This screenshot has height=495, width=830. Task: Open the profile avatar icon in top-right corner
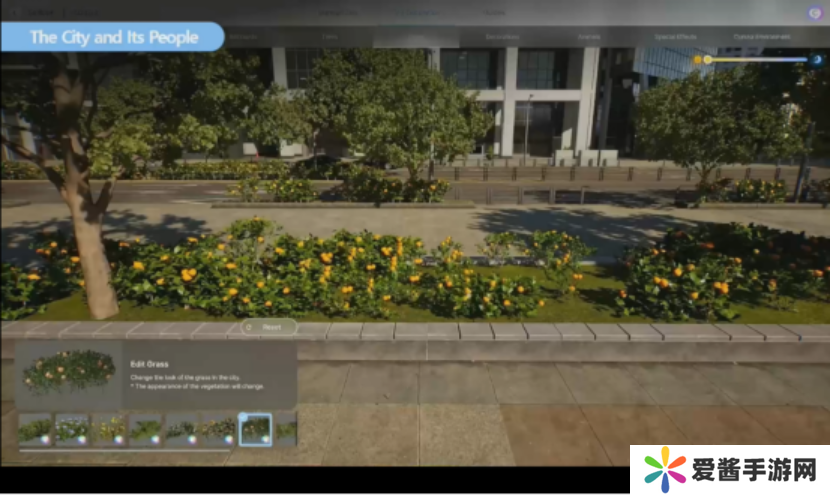click(x=814, y=13)
